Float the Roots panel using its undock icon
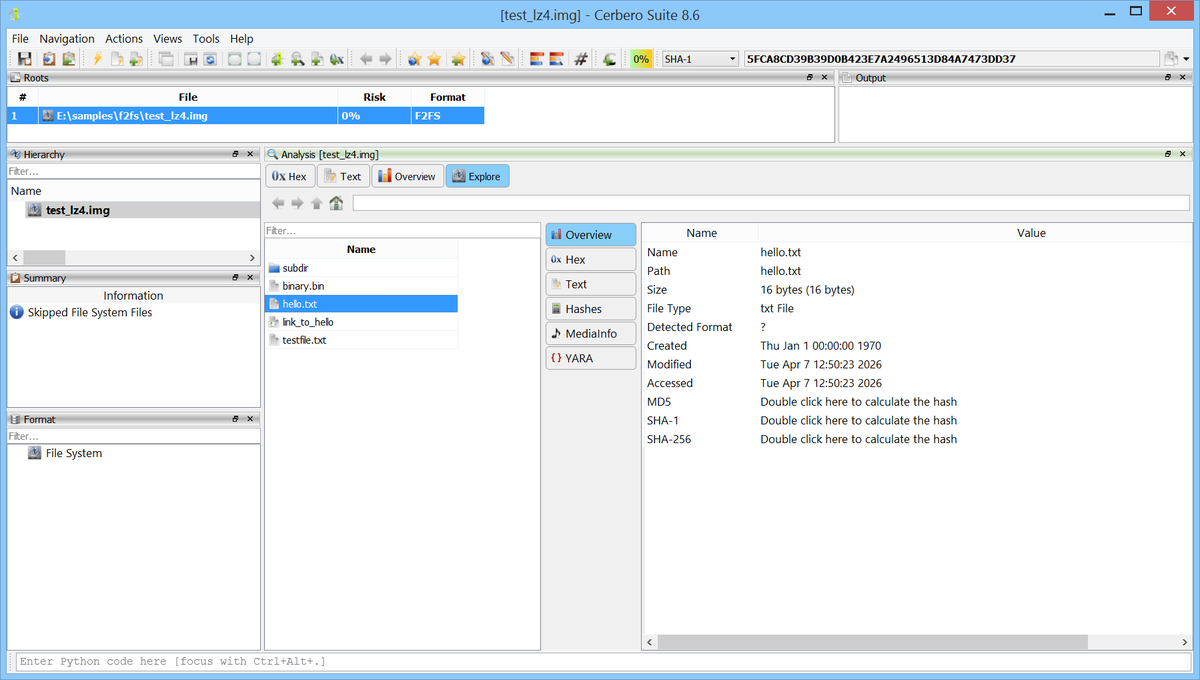This screenshot has height=680, width=1200. (810, 77)
